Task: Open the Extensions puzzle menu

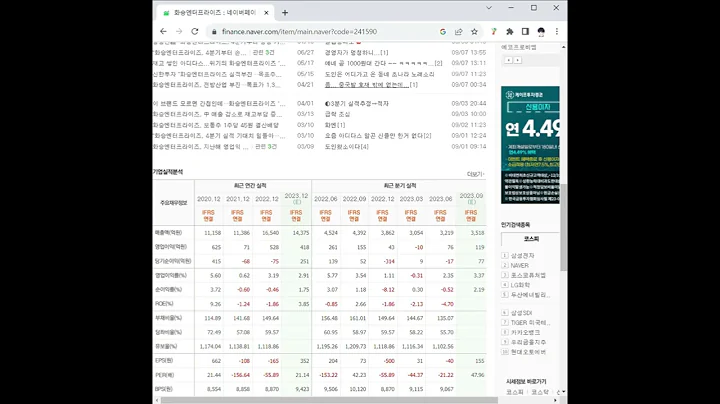Action: [x=510, y=32]
